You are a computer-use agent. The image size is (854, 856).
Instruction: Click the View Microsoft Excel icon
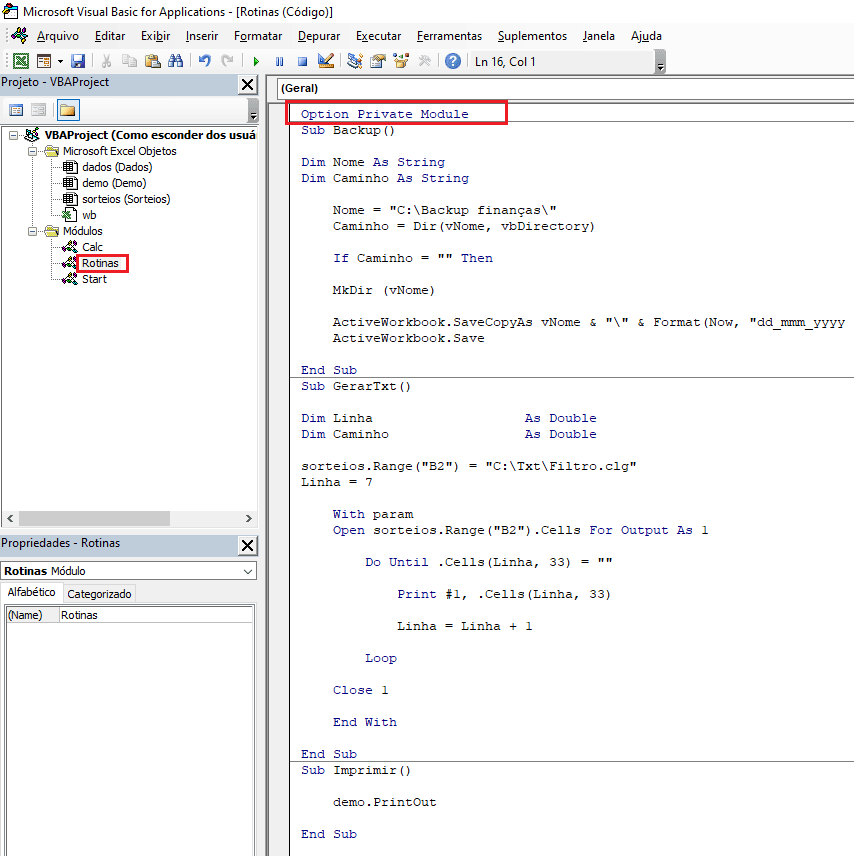[x=20, y=61]
